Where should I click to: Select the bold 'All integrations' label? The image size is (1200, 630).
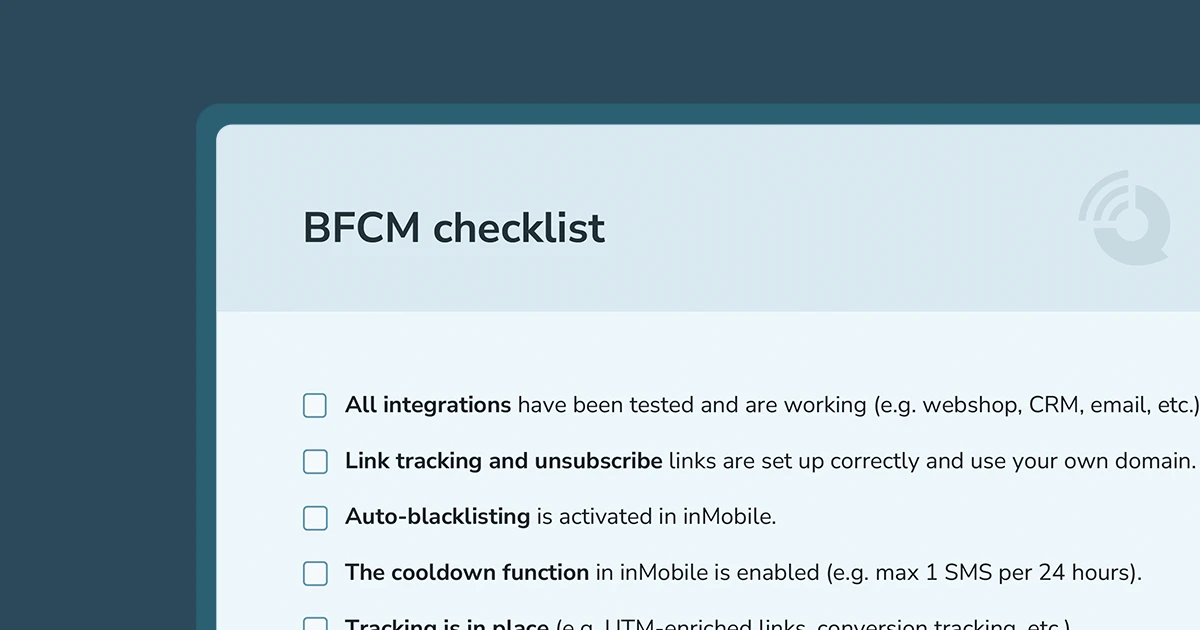tap(428, 405)
